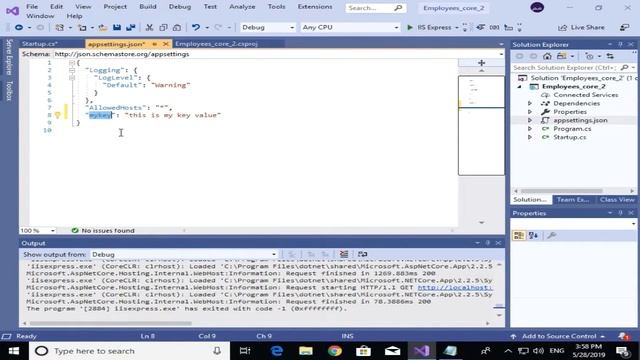Save the current file with Save icon

(x=117, y=27)
